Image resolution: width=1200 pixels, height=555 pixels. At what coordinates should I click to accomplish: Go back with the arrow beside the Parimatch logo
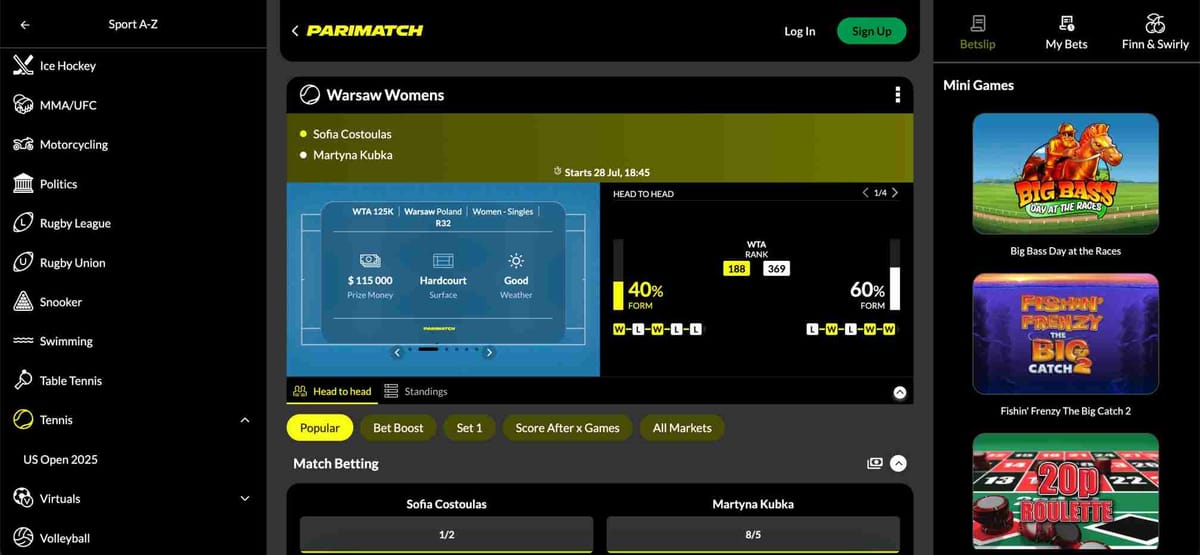click(295, 31)
